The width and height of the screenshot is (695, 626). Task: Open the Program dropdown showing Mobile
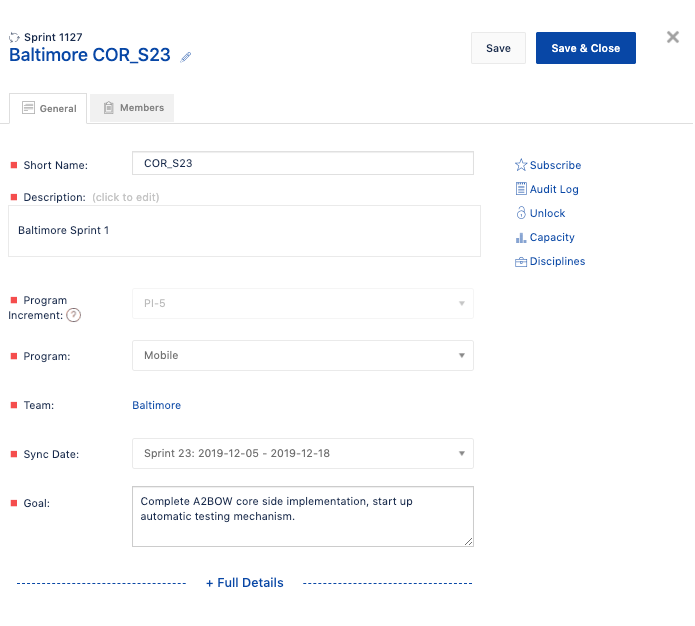303,356
